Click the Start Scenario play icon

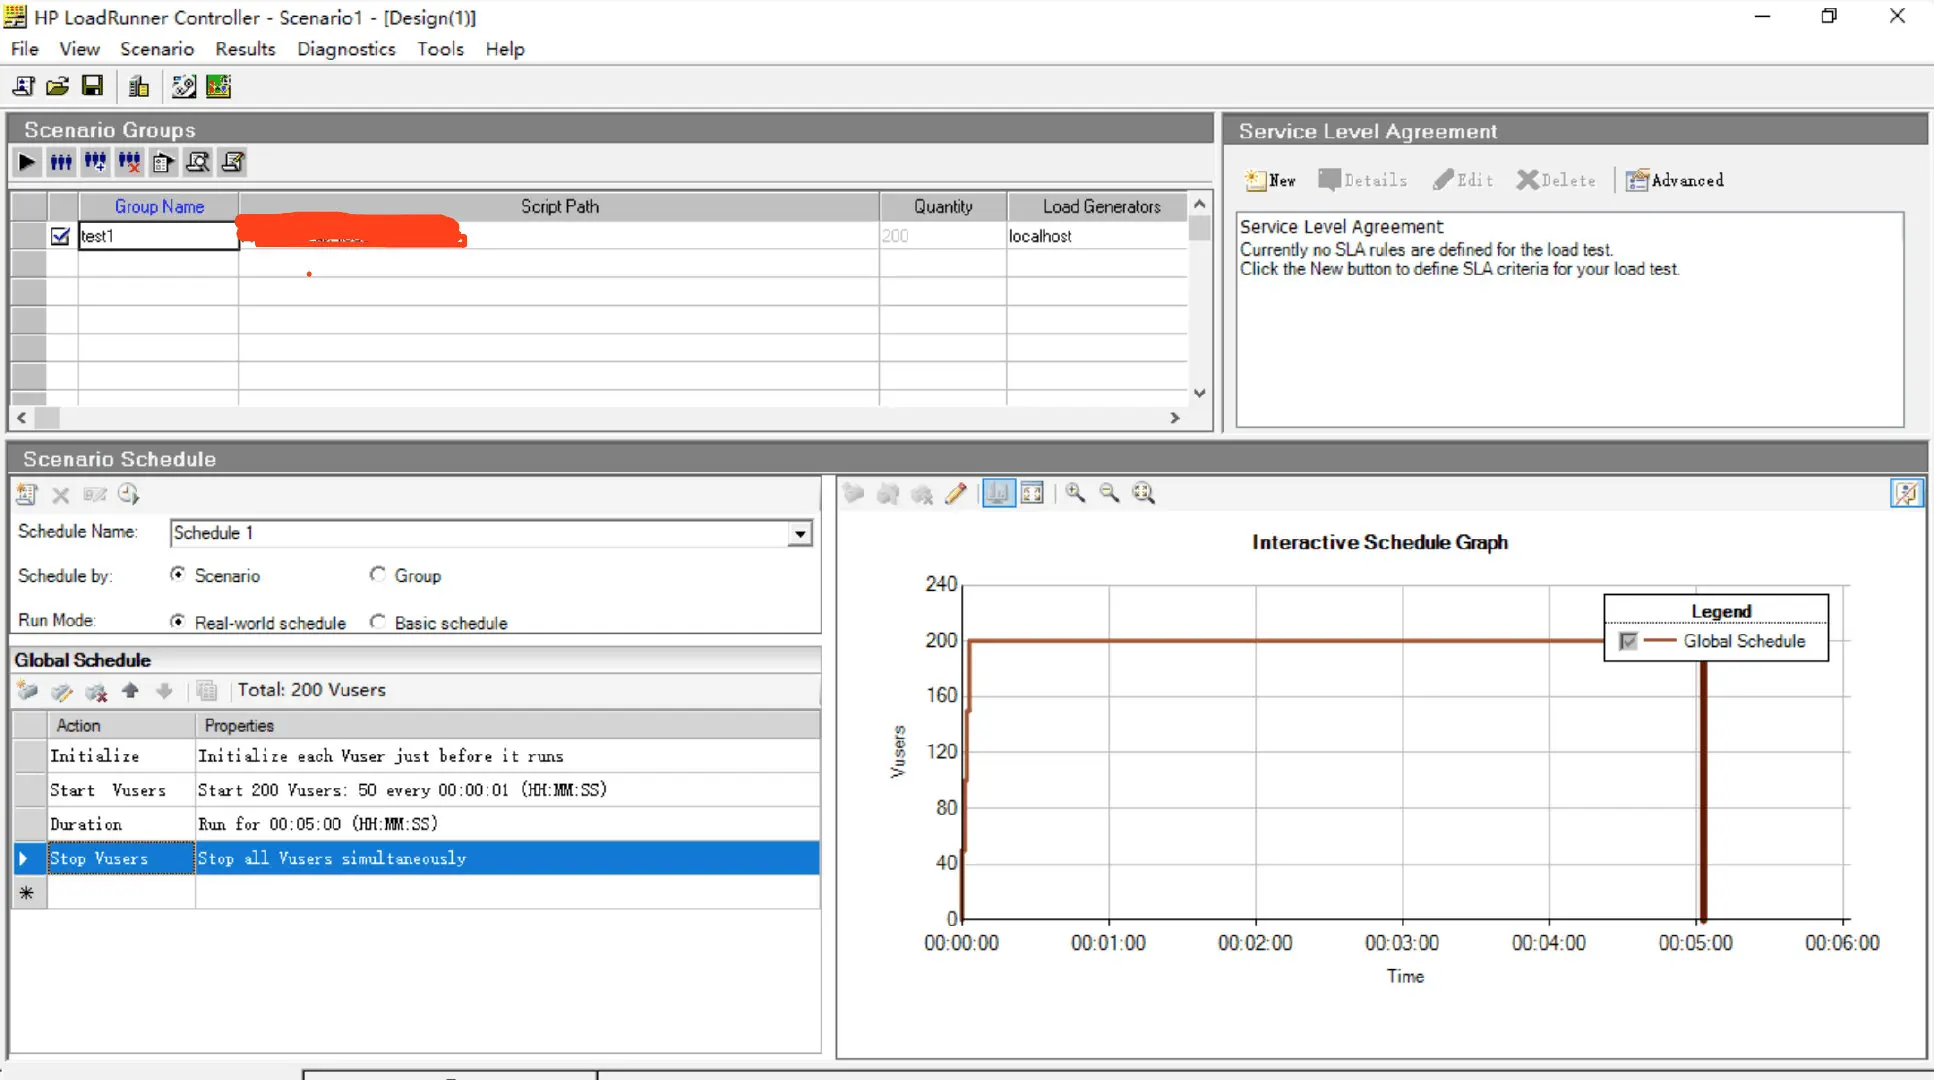point(27,162)
